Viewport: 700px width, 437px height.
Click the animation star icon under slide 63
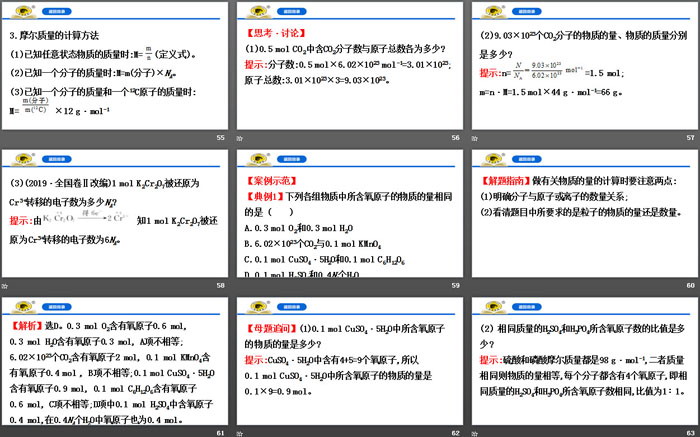point(475,433)
